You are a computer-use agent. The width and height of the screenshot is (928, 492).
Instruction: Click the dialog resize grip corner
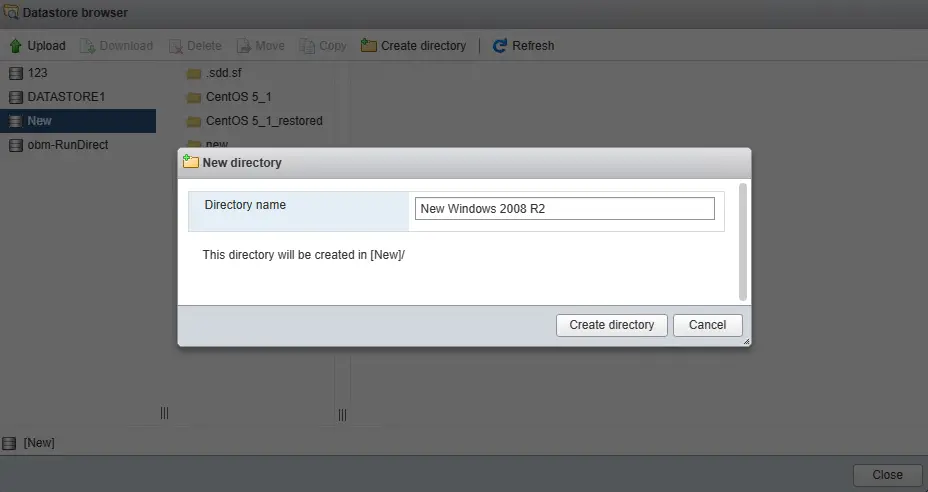745,341
